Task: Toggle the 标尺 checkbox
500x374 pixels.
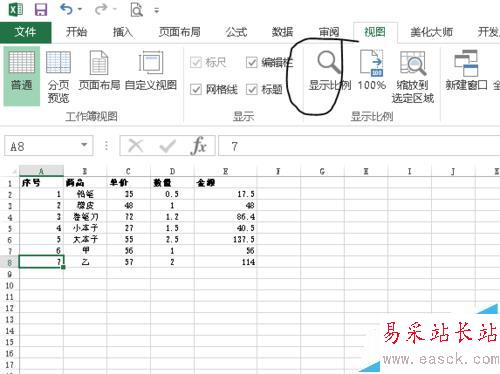Action: click(x=196, y=62)
